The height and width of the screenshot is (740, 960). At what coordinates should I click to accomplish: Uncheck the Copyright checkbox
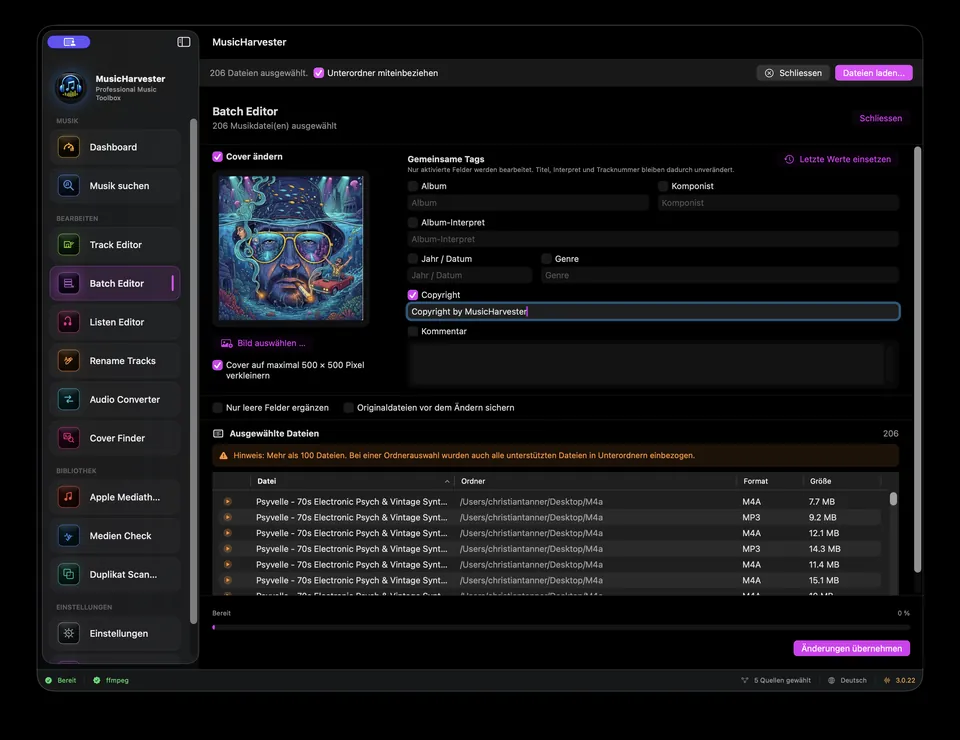pos(413,295)
